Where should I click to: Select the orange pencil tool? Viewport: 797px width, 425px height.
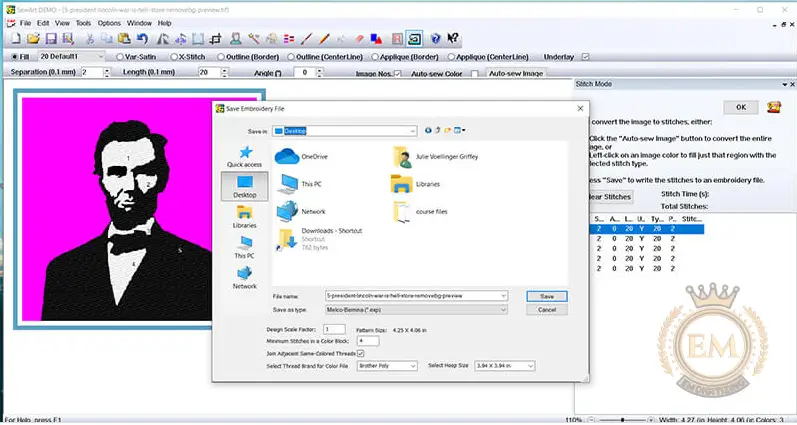[324, 39]
